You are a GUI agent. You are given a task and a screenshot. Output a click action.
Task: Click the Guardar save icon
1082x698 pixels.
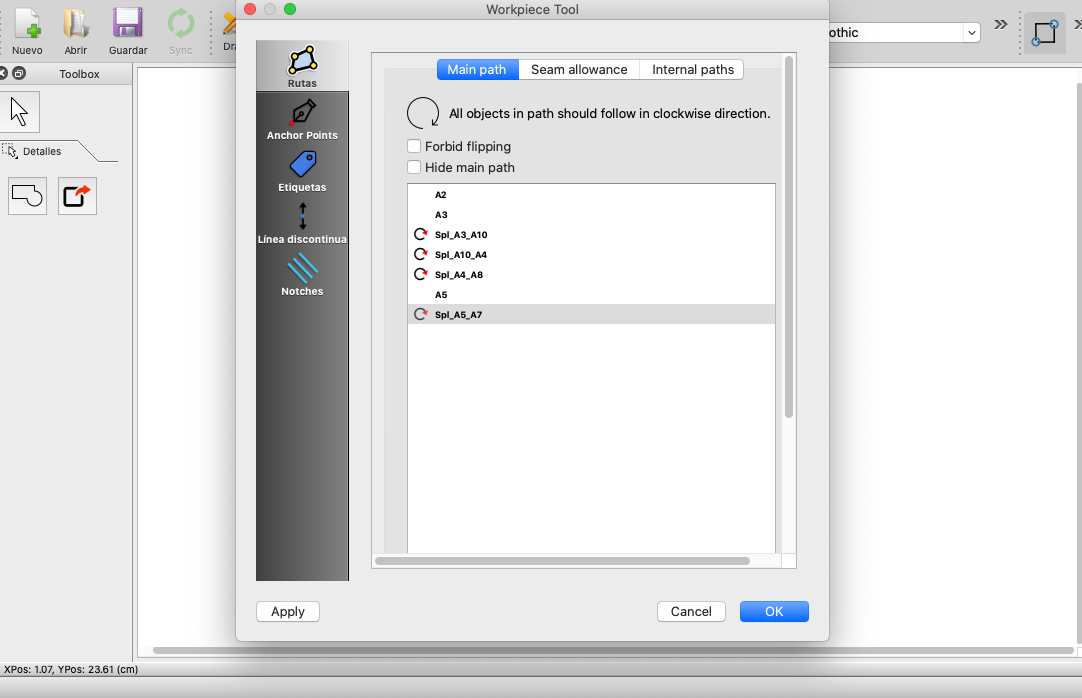(x=128, y=30)
